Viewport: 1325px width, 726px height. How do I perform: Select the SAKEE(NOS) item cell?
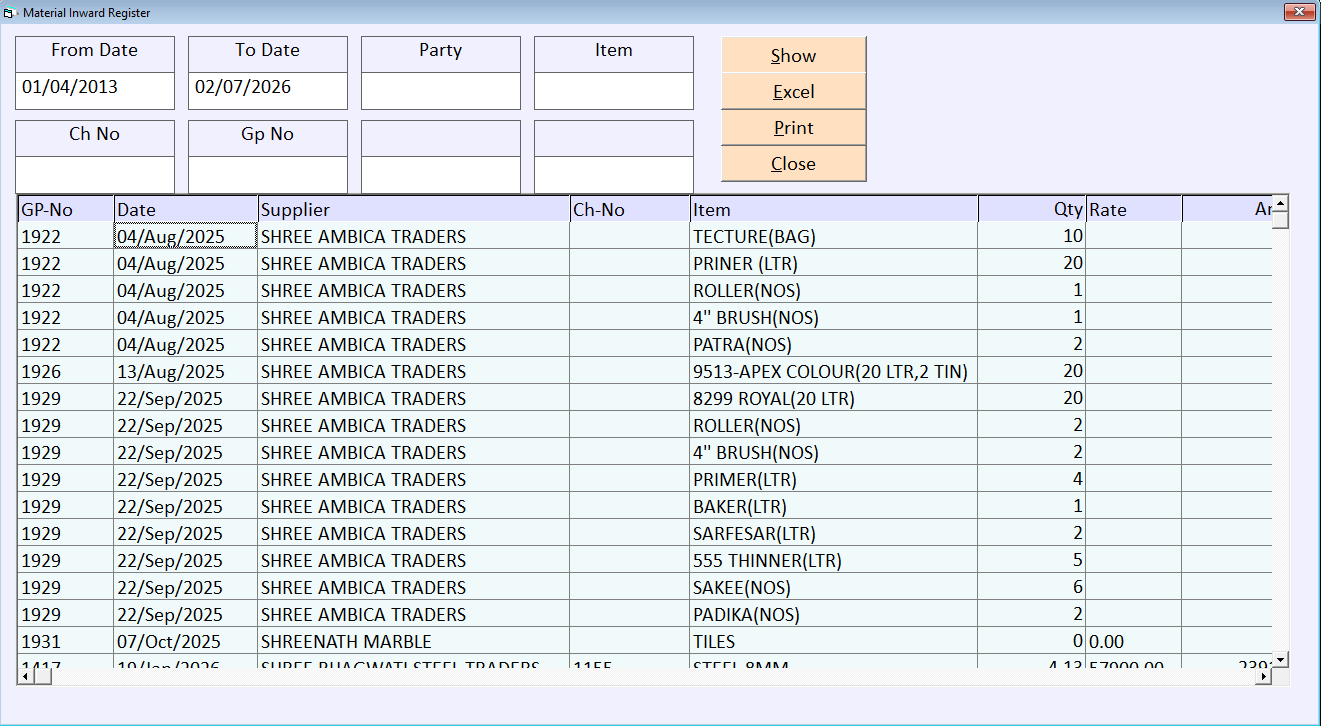click(834, 587)
